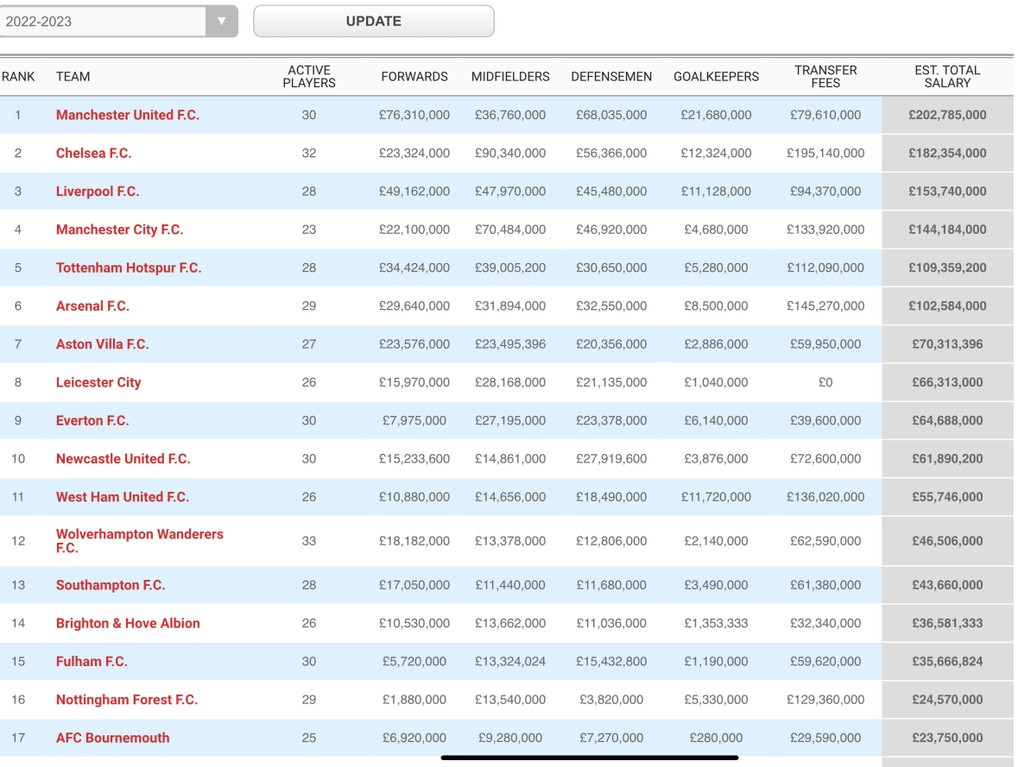The image size is (1024, 767).
Task: Open Newcastle United F.C. team link
Action: (123, 459)
